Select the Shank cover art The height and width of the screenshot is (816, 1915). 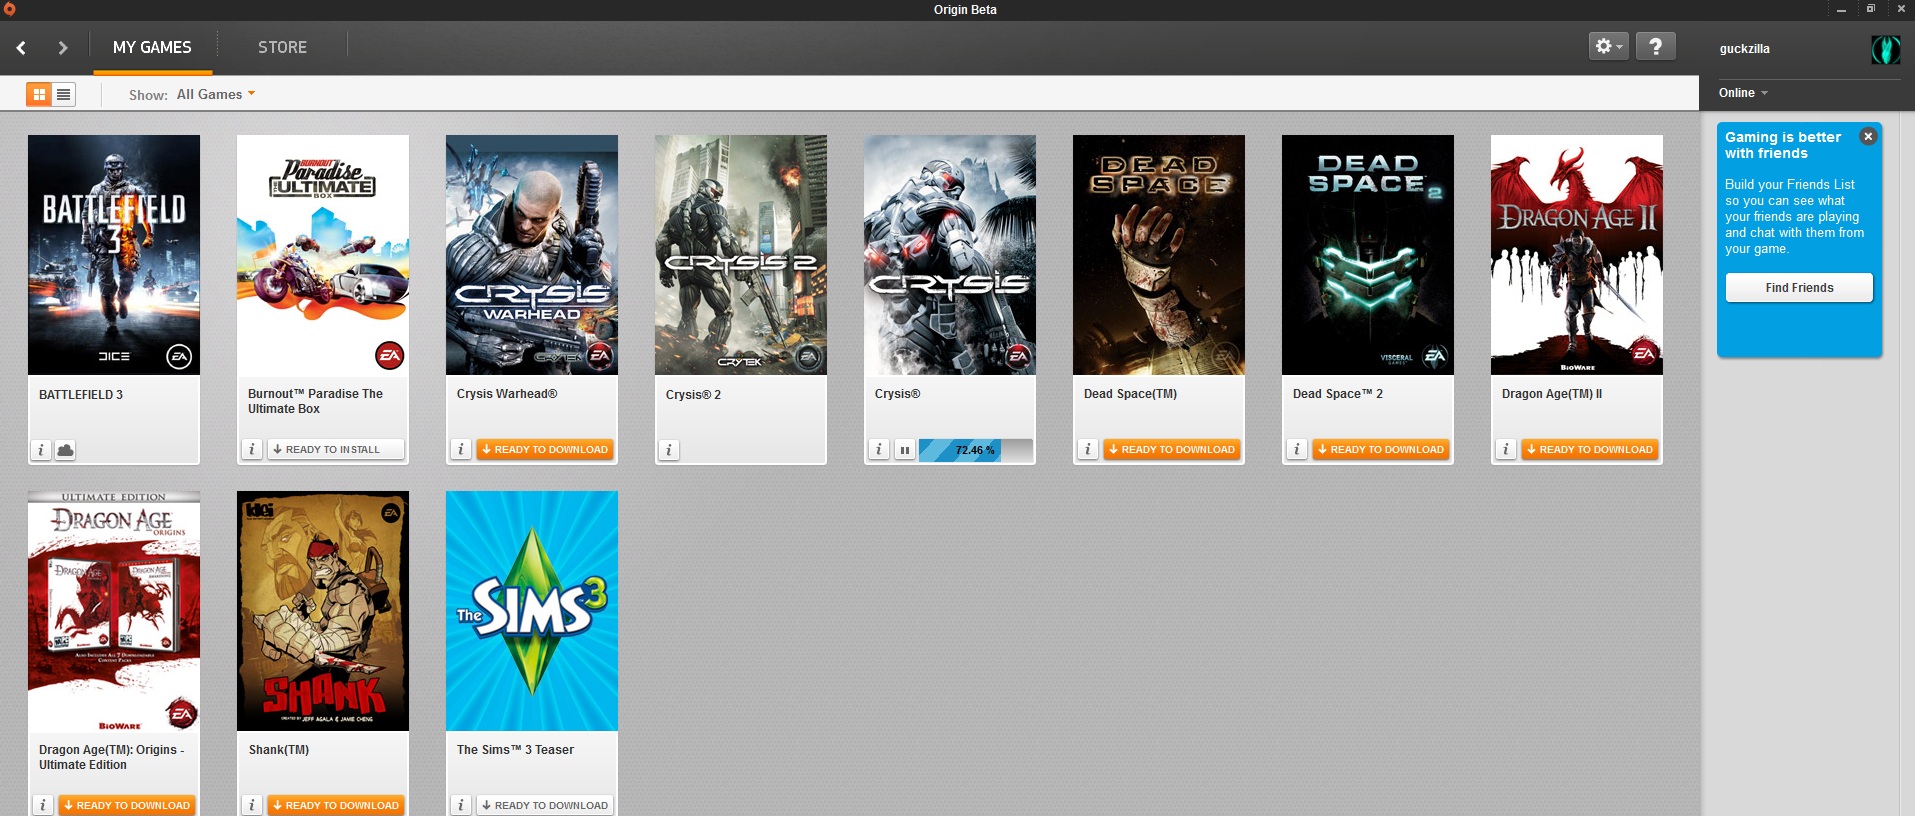click(323, 611)
